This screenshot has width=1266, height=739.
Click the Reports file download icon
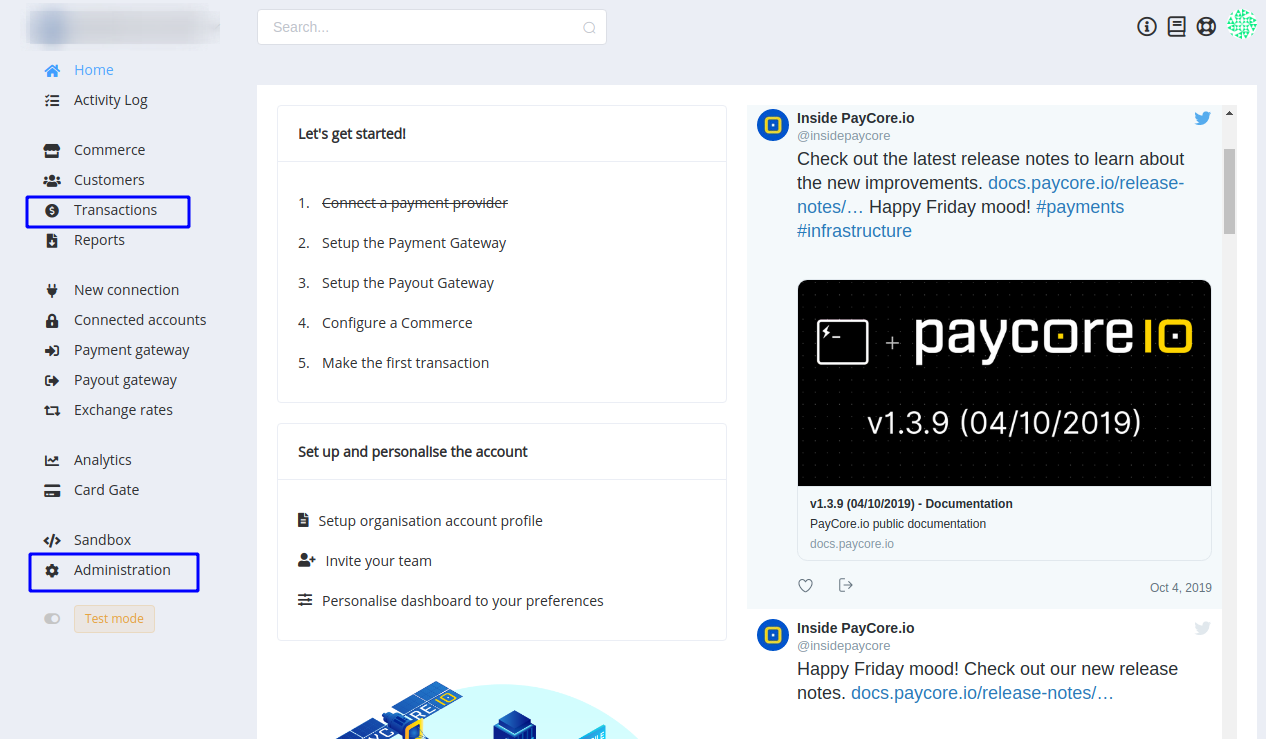coord(52,241)
